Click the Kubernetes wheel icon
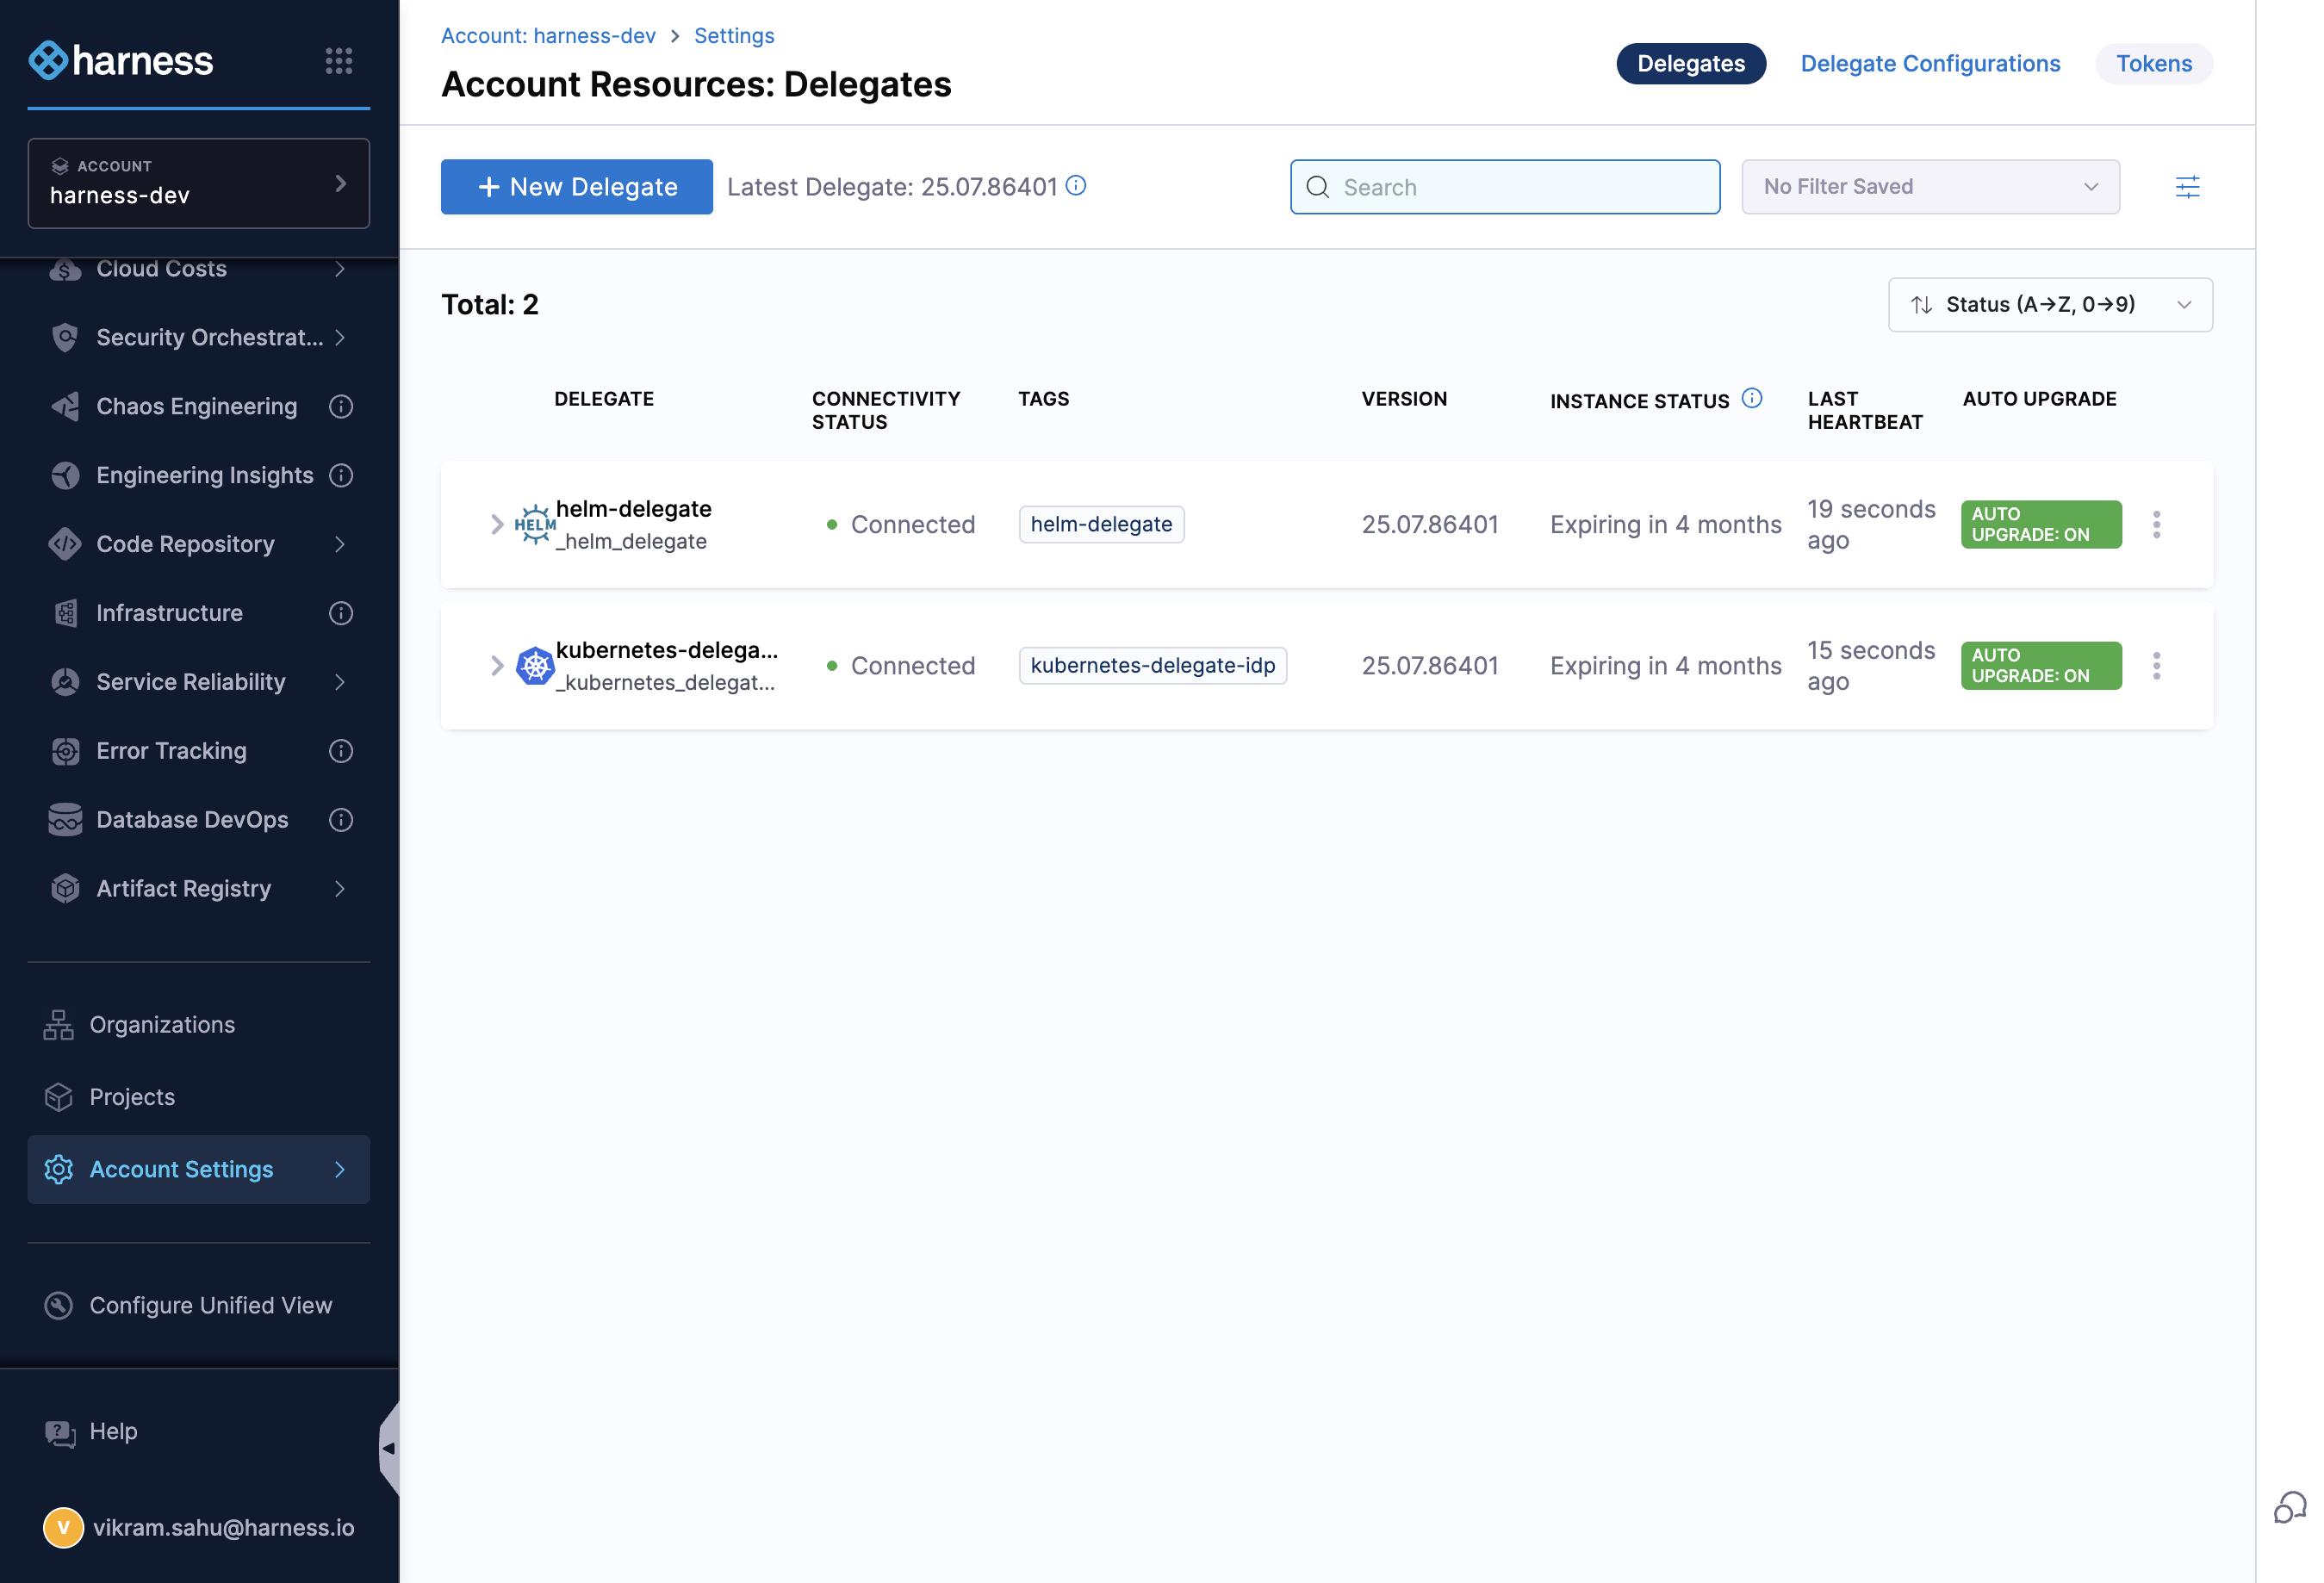 (x=535, y=666)
